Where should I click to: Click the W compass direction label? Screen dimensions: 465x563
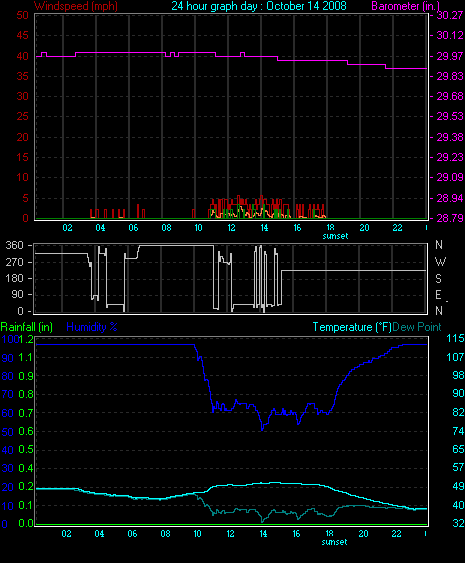(440, 262)
